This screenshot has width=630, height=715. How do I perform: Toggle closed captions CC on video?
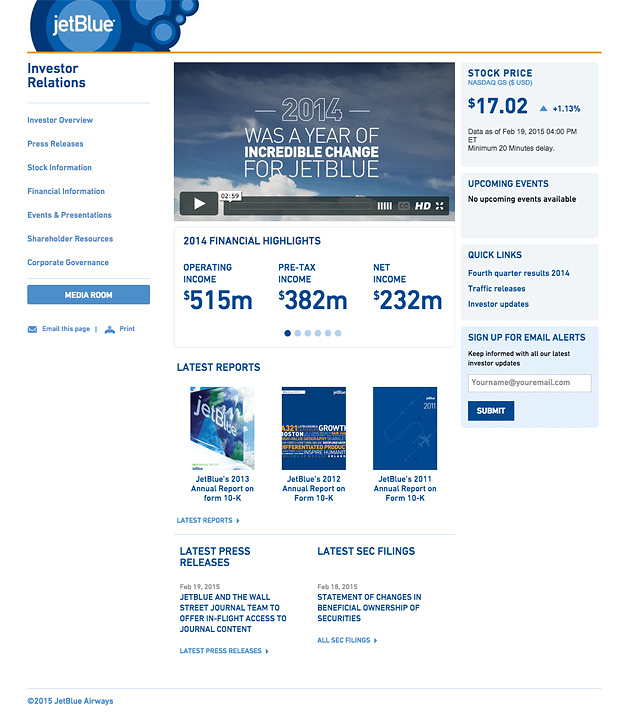(x=404, y=206)
